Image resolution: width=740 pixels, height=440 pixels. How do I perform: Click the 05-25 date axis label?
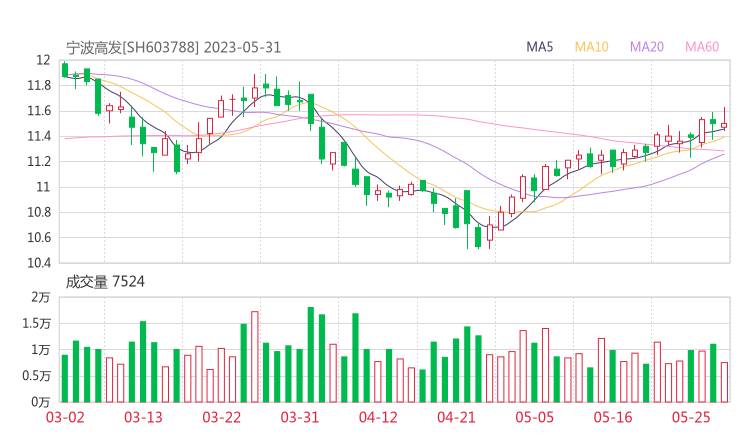pos(691,417)
